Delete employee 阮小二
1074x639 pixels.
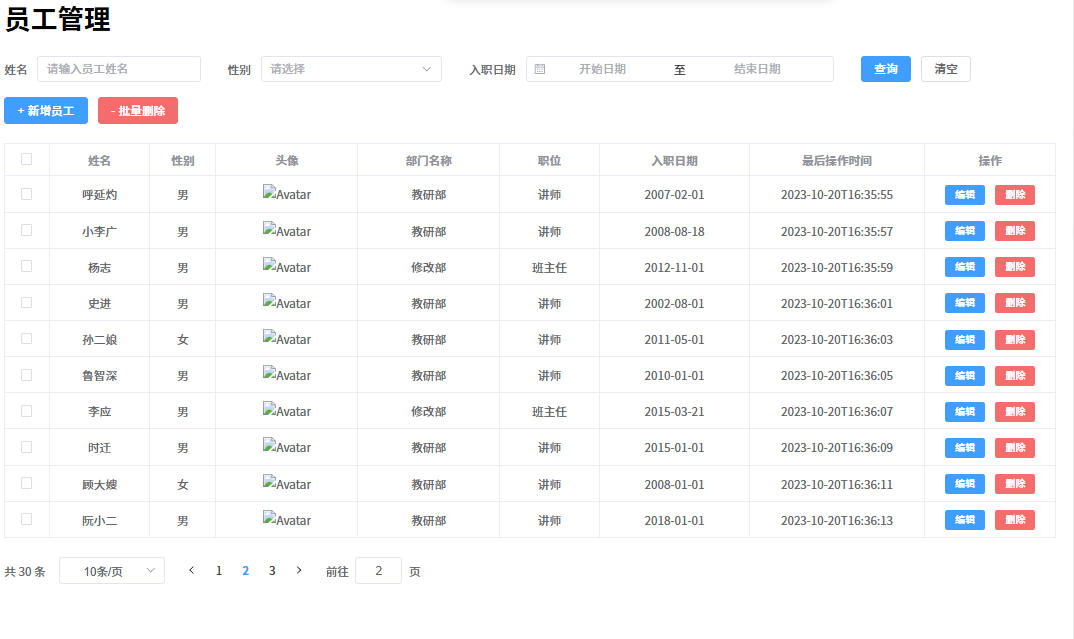click(1014, 520)
